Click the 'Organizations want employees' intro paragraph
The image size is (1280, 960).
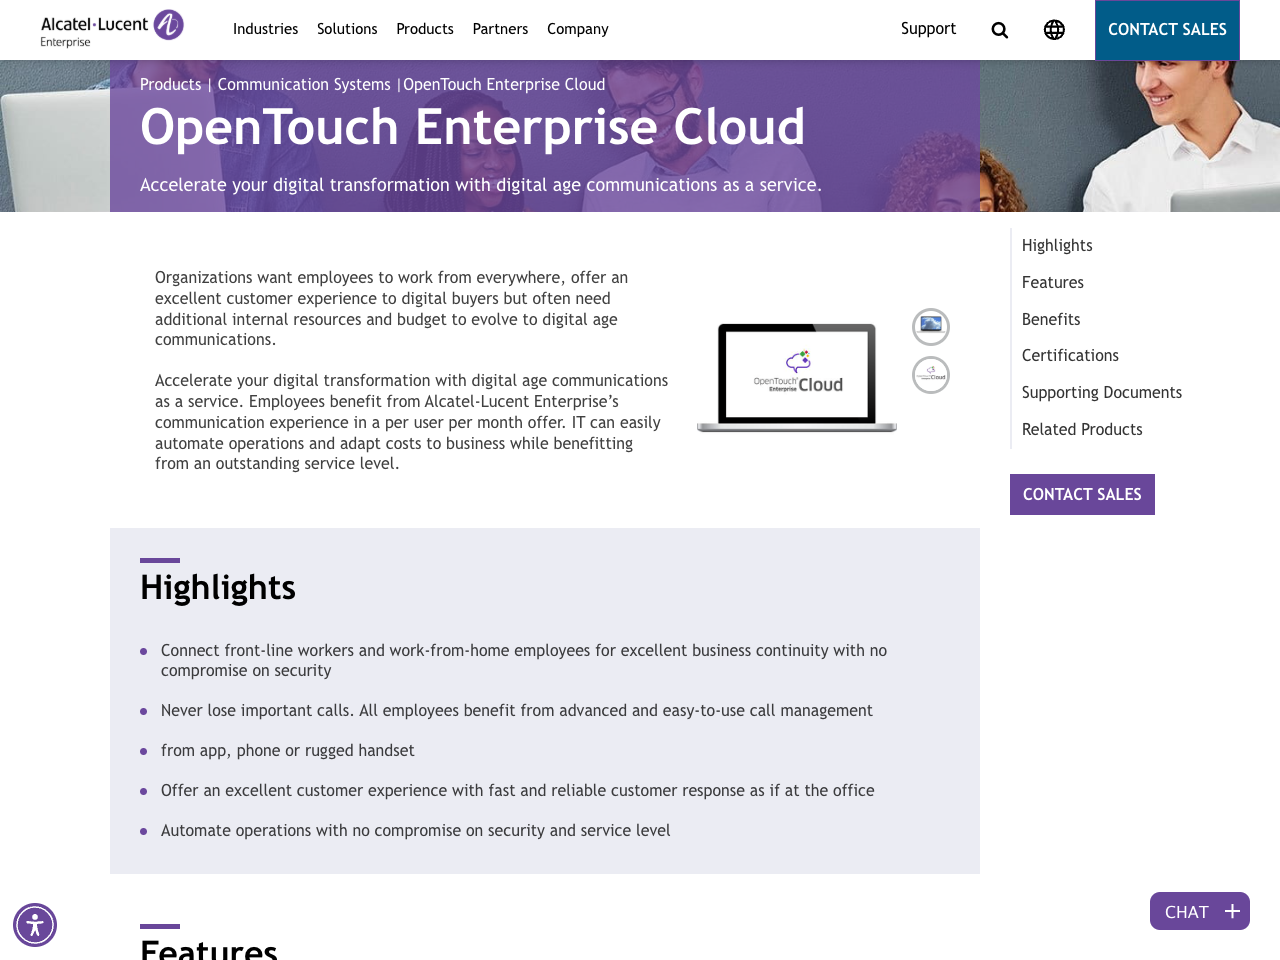(392, 309)
